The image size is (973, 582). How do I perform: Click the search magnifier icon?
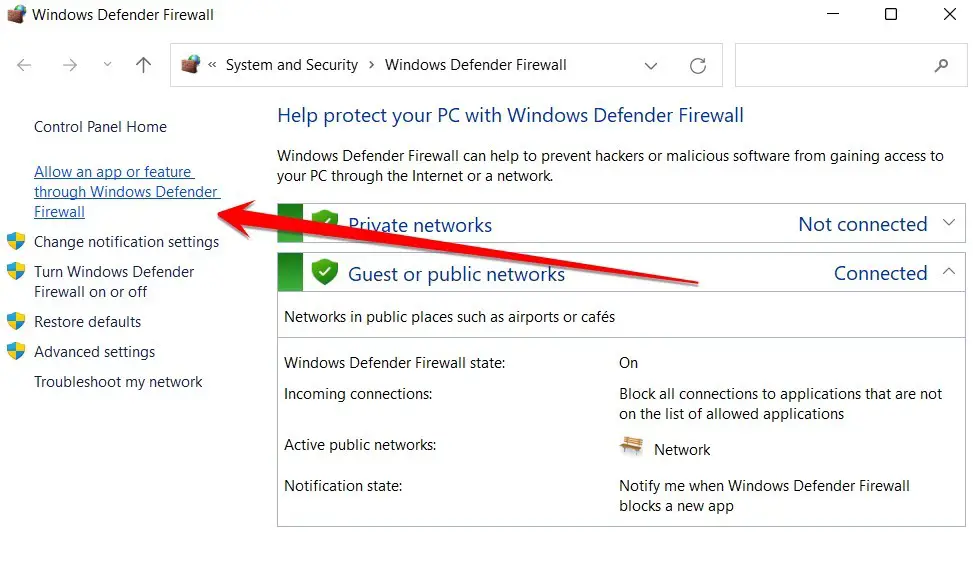pyautogui.click(x=941, y=65)
